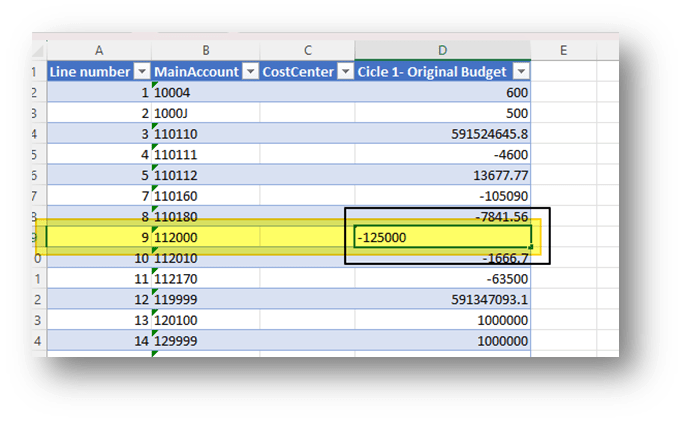Expand the Cicle 1- Original Budget filter

pos(520,72)
